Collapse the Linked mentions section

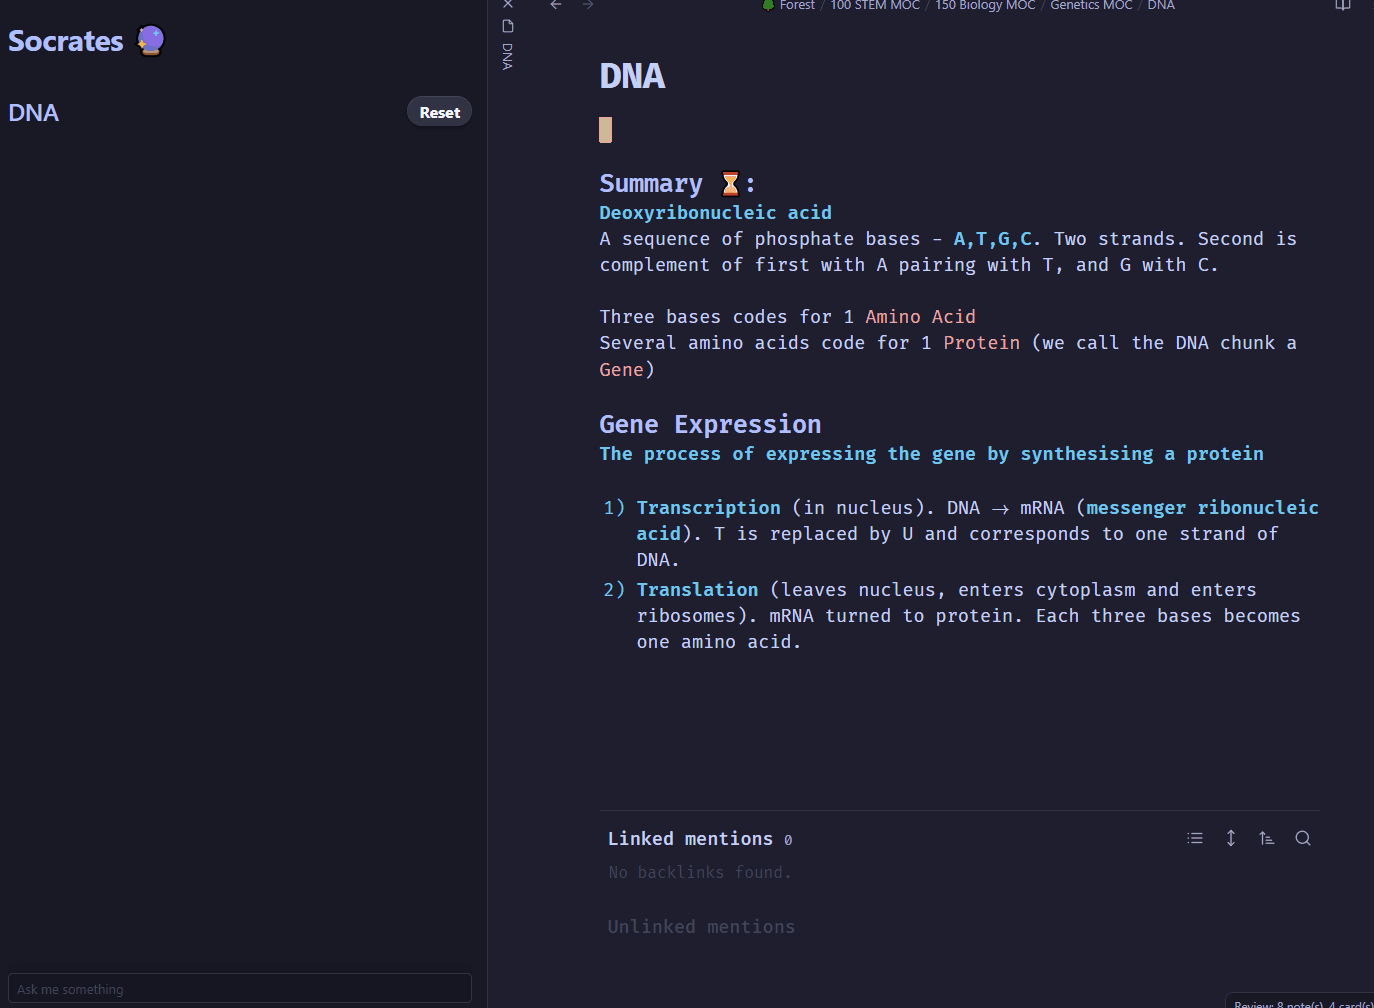690,838
